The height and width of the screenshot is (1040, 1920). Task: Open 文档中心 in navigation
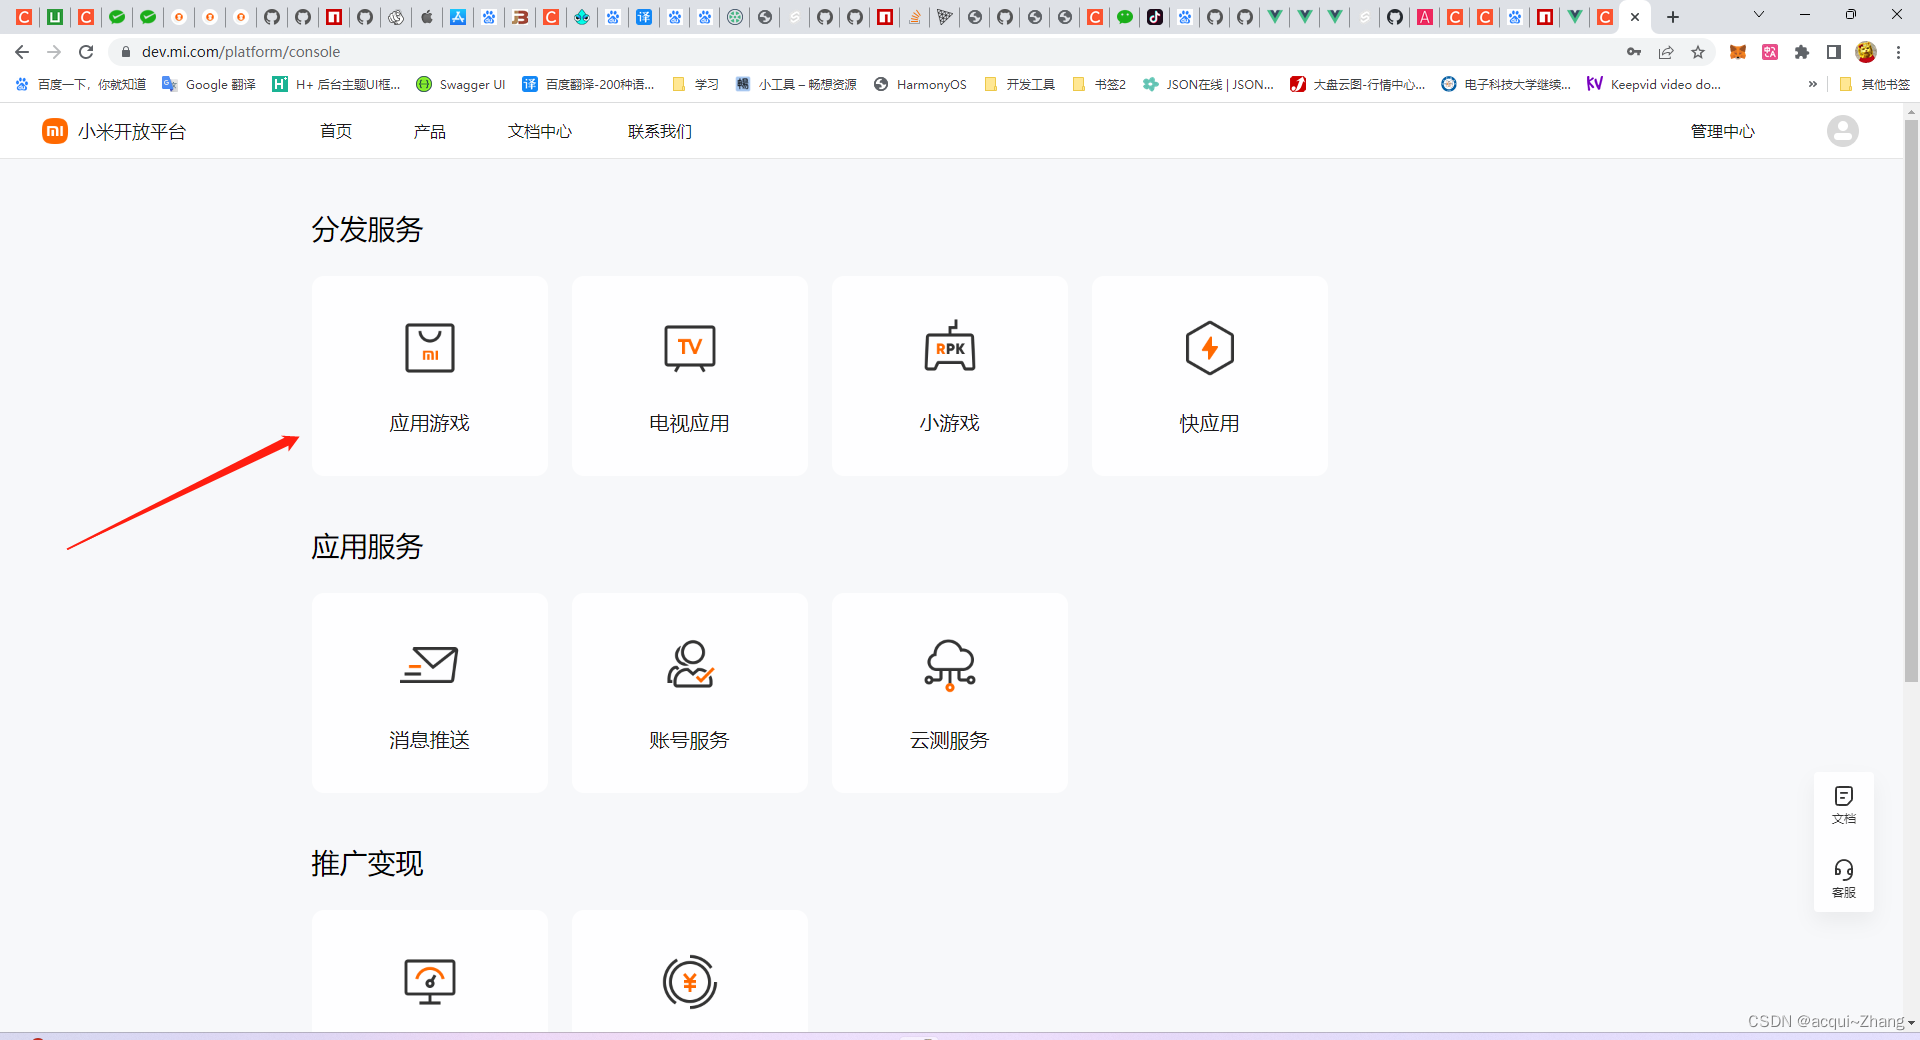pos(540,131)
